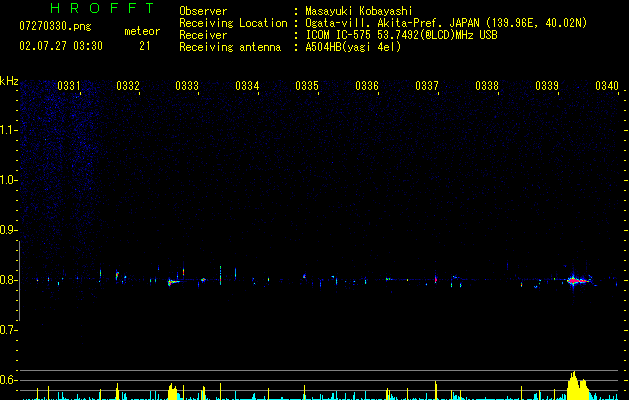The height and width of the screenshot is (400, 629).
Task: Click the 'Receiver' field label
Action: pyautogui.click(x=203, y=35)
